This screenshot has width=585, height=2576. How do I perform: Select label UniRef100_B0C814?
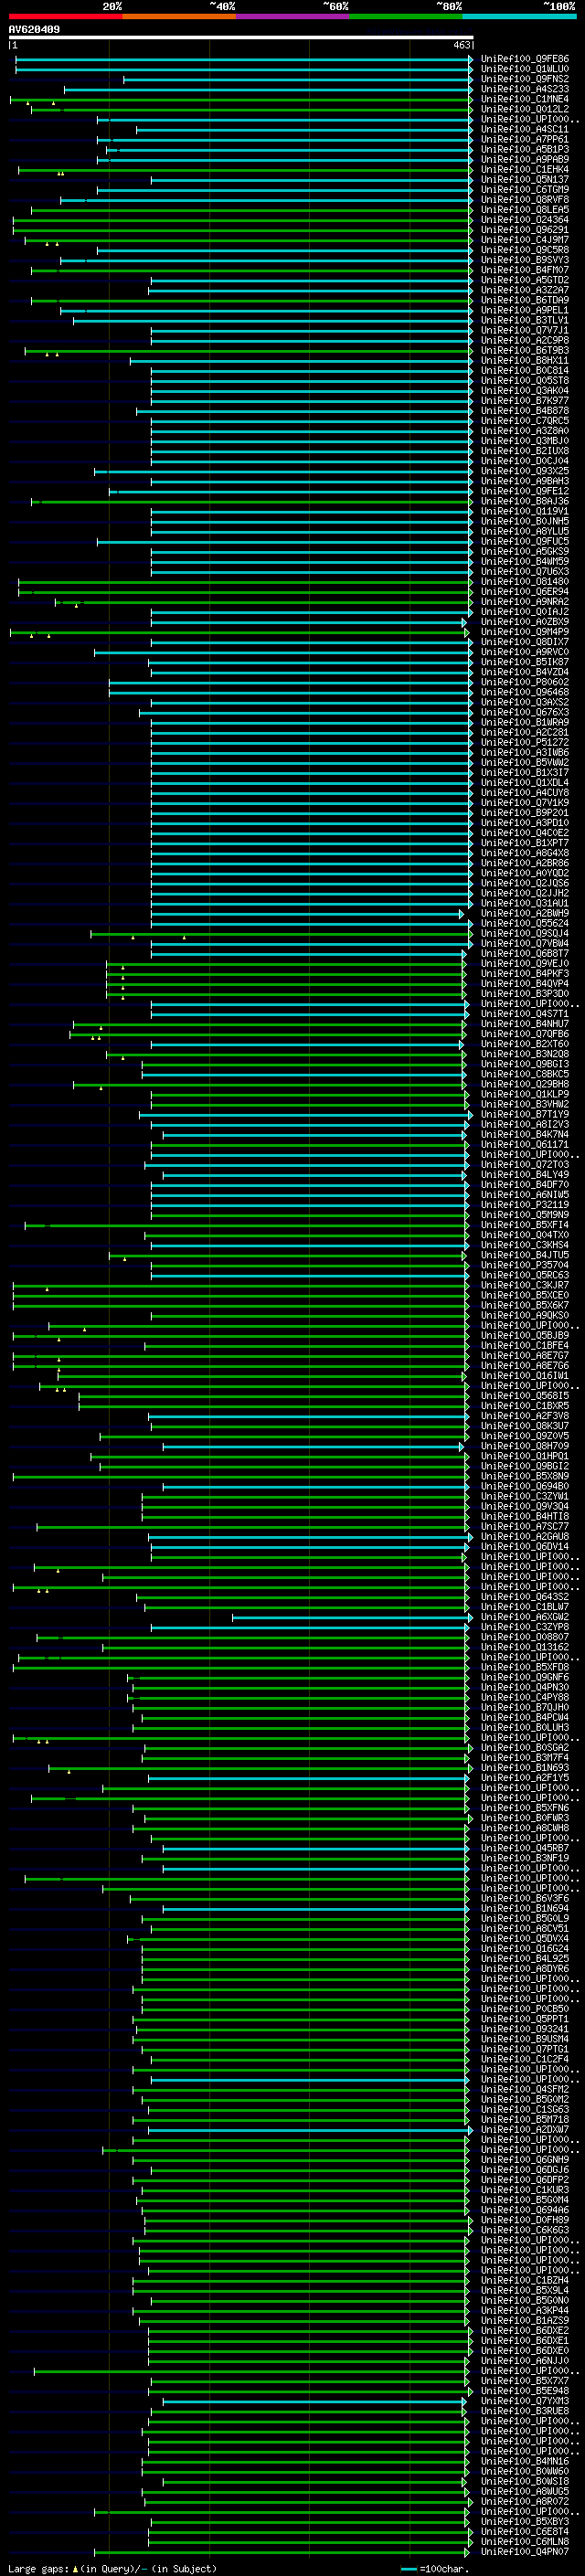click(x=524, y=371)
